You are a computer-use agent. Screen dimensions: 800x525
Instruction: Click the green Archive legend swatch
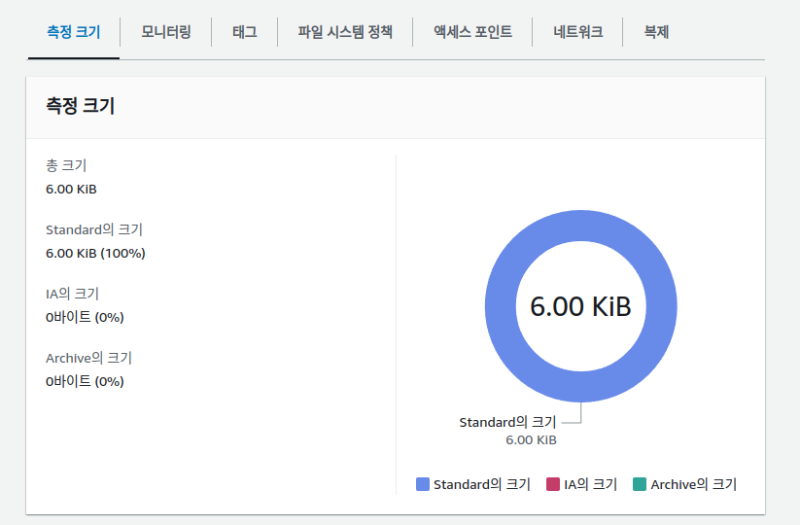tap(639, 484)
